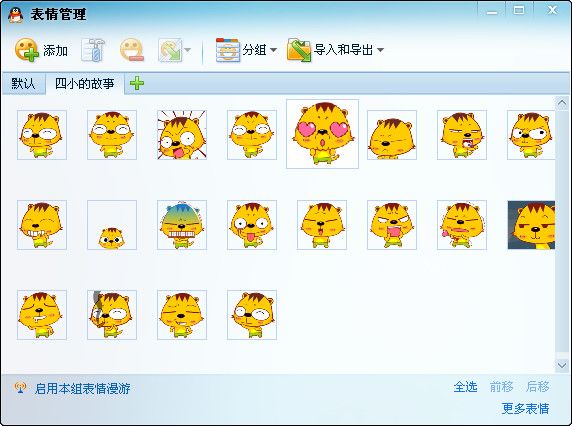Click the QQ penguin icon in the title bar
Viewport: 572px width, 426px height.
(15, 15)
